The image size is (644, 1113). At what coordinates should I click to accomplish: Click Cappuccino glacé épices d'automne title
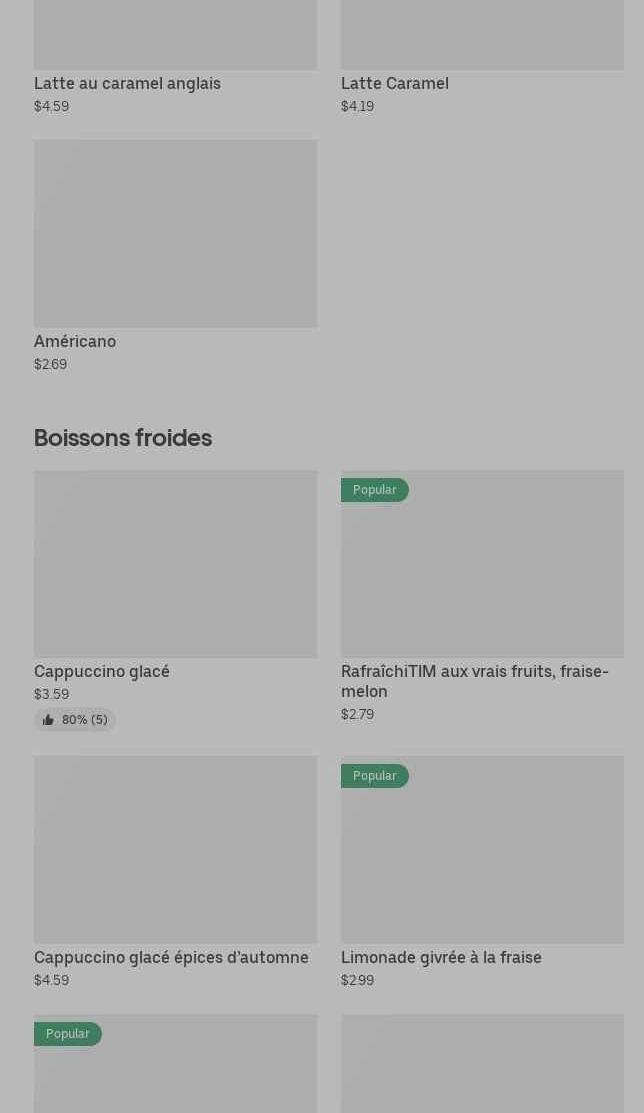click(171, 958)
